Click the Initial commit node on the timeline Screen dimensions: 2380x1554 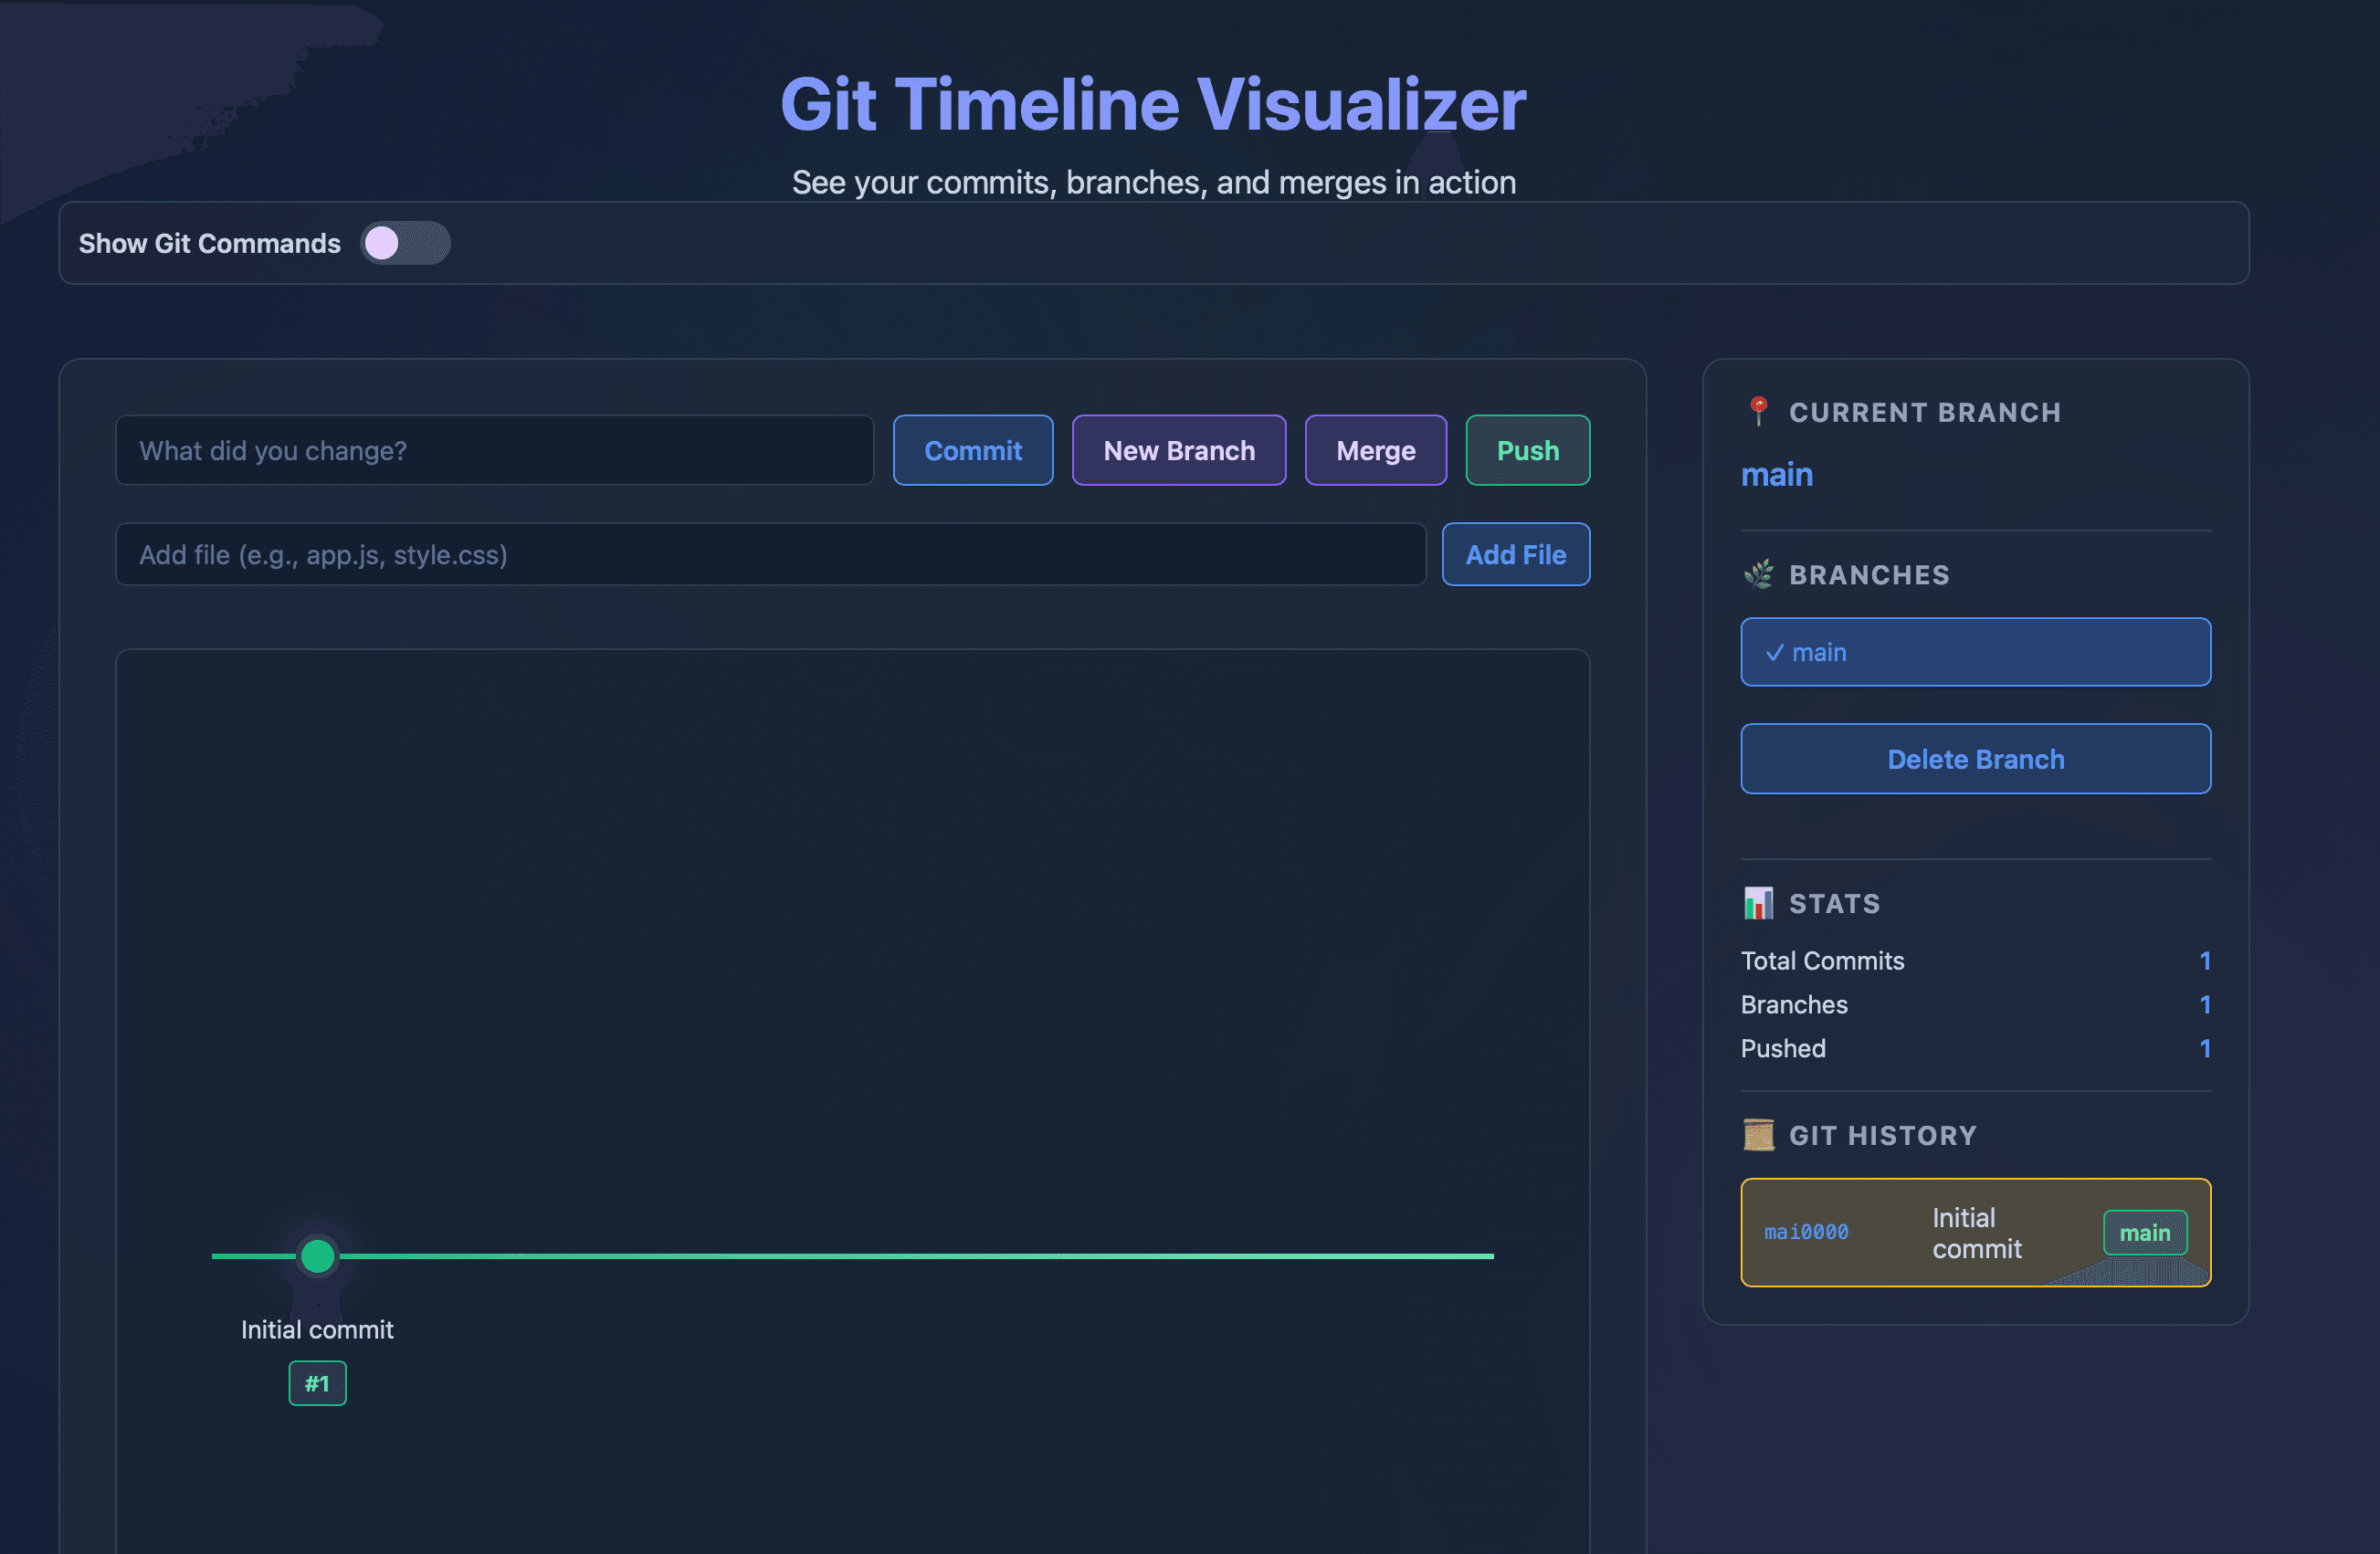[x=317, y=1256]
